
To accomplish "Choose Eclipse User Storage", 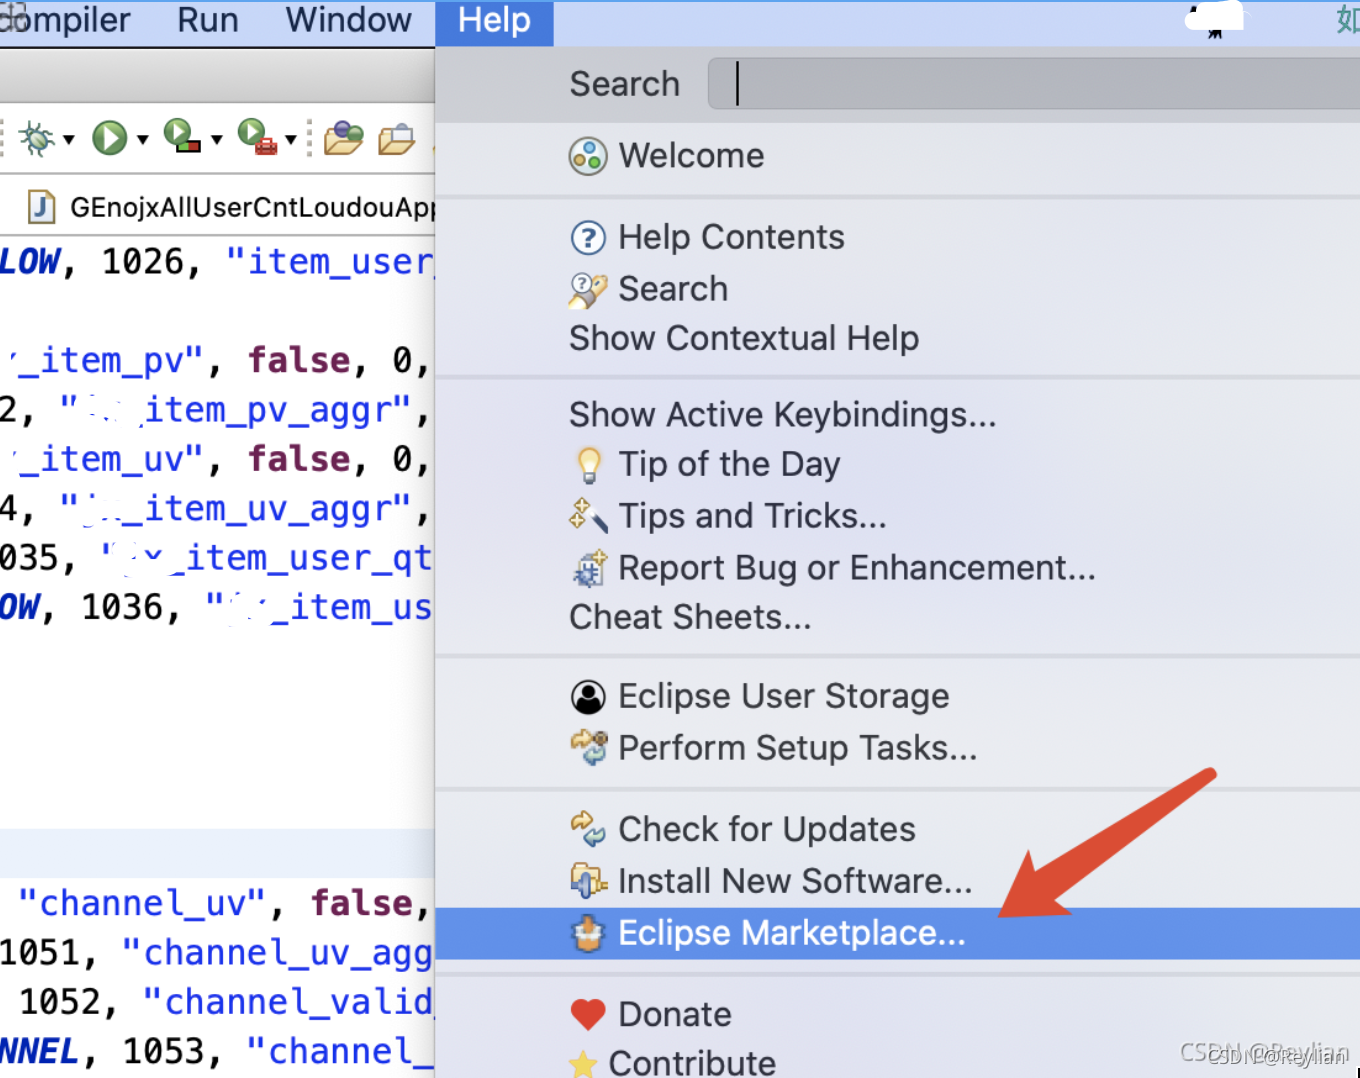I will click(x=897, y=696).
